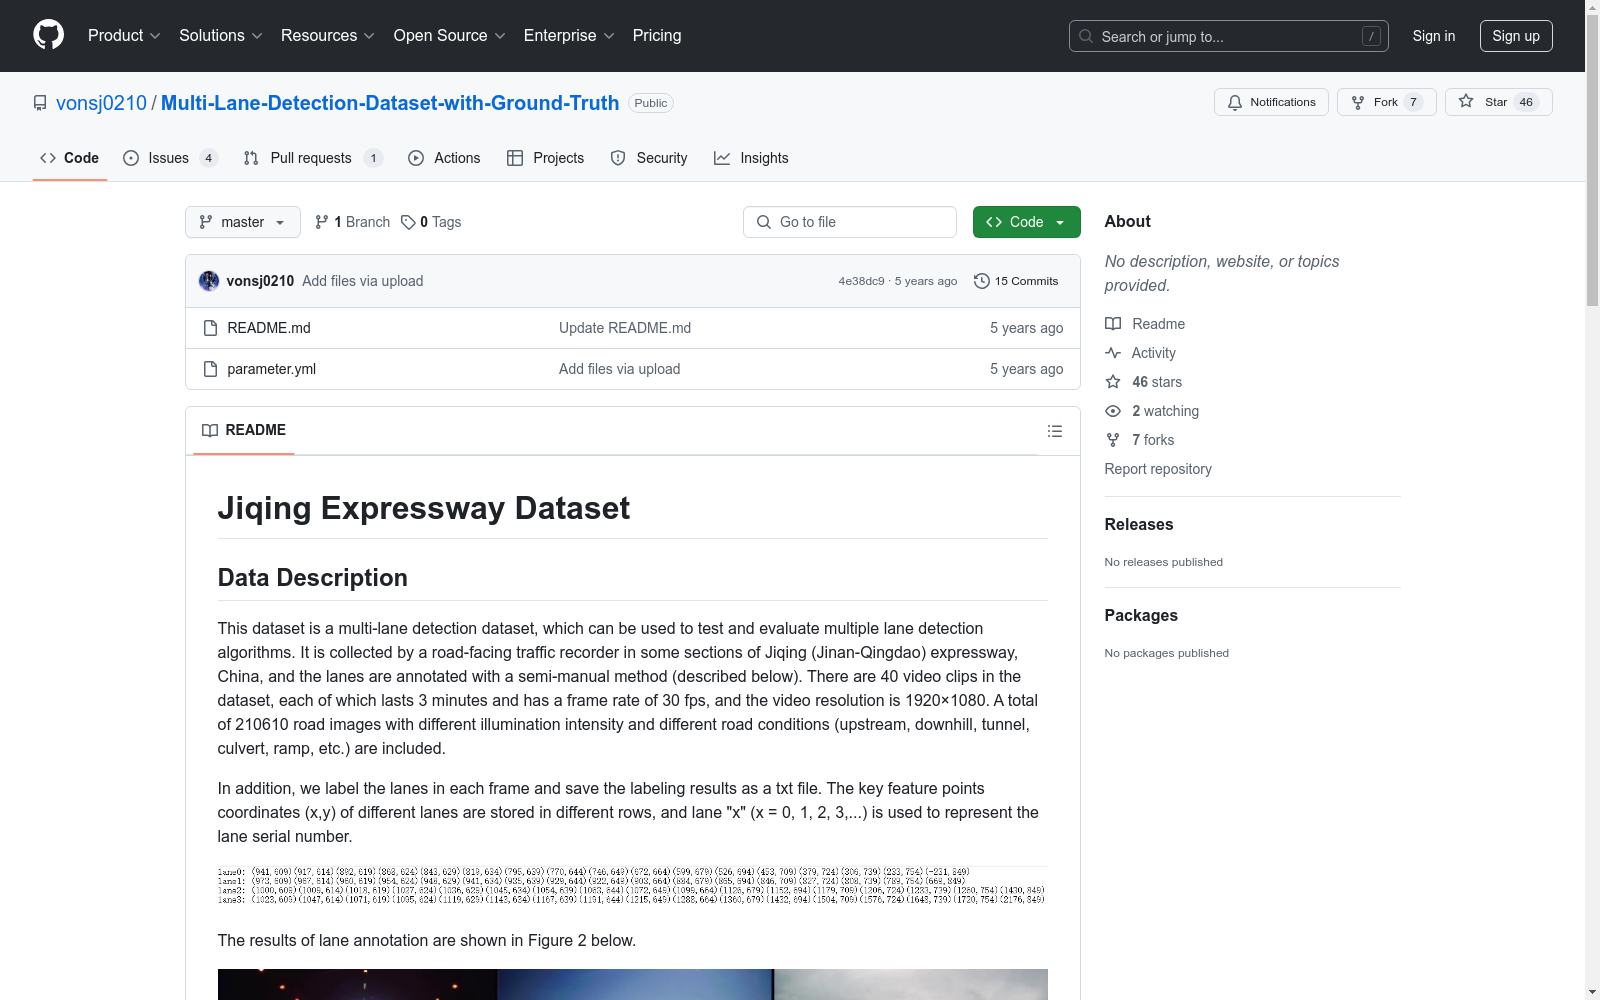This screenshot has height=1000, width=1600.
Task: Select the README tab header
Action: 244,430
